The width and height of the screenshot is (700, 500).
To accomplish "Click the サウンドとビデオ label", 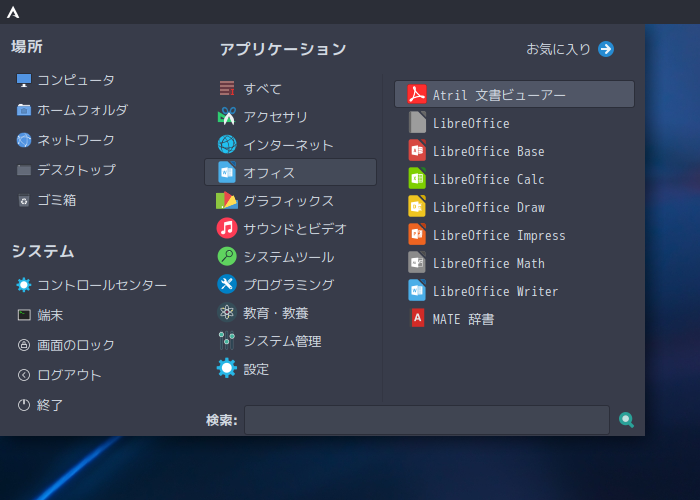I will click(295, 229).
